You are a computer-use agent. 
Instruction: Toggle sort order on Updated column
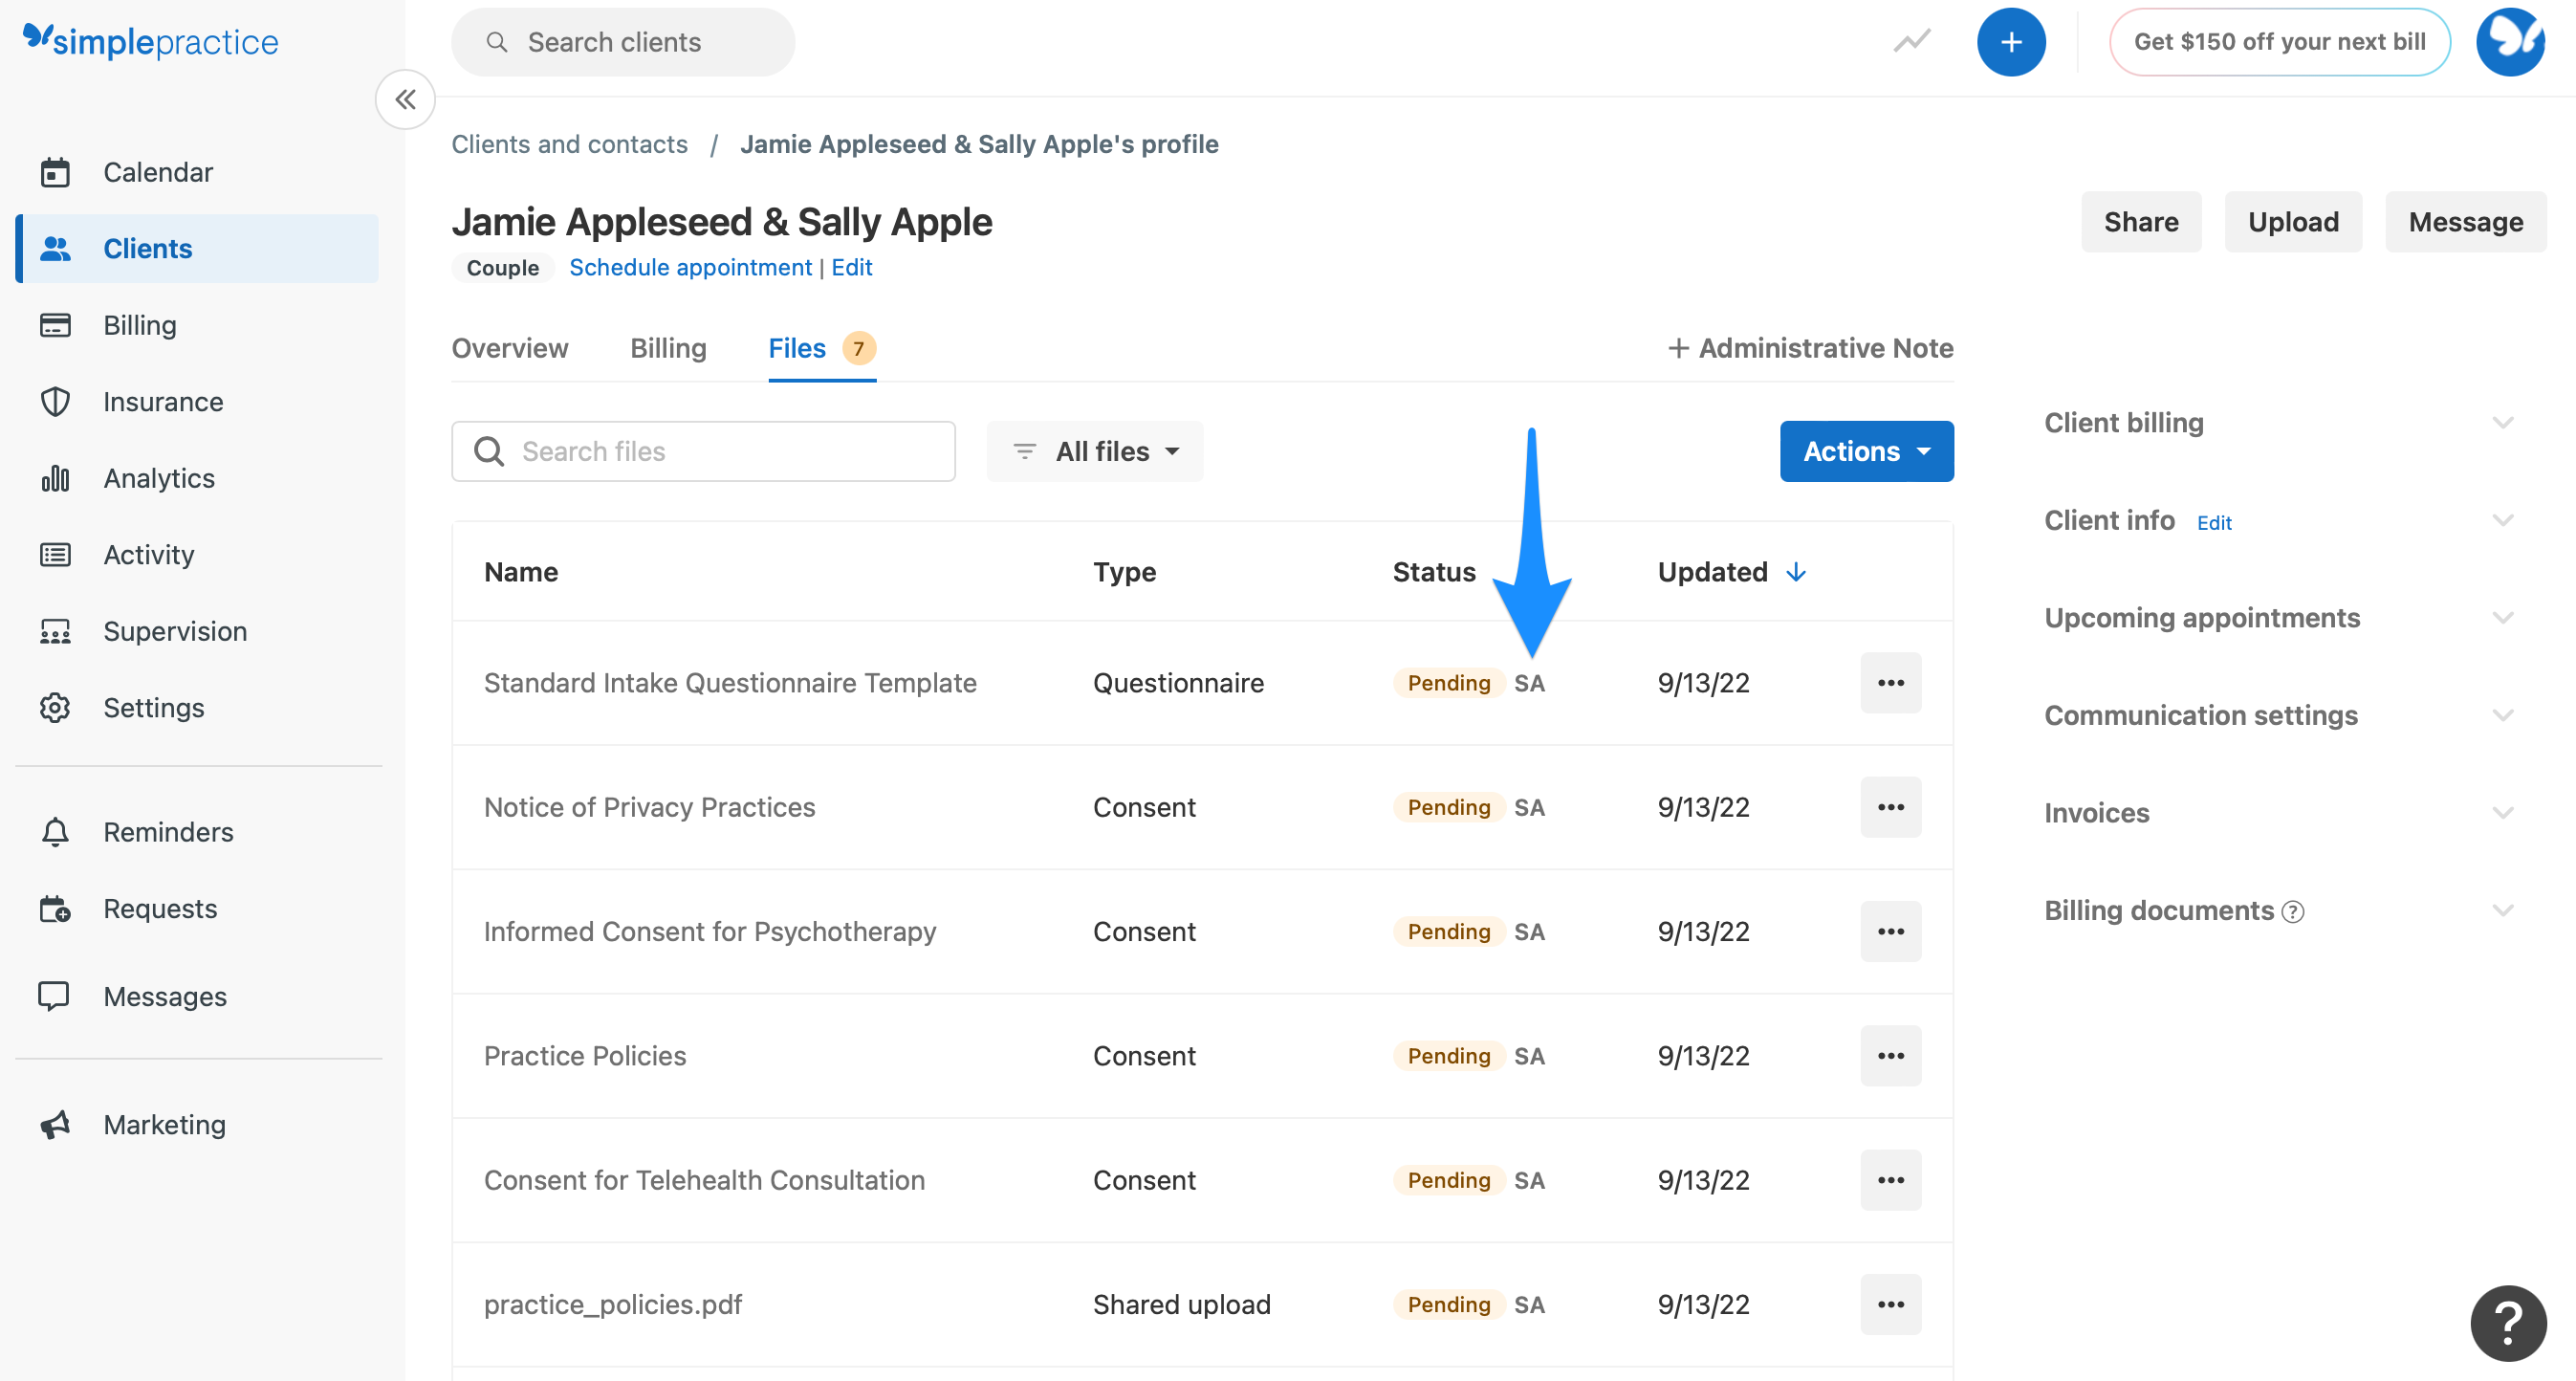[x=1797, y=571]
